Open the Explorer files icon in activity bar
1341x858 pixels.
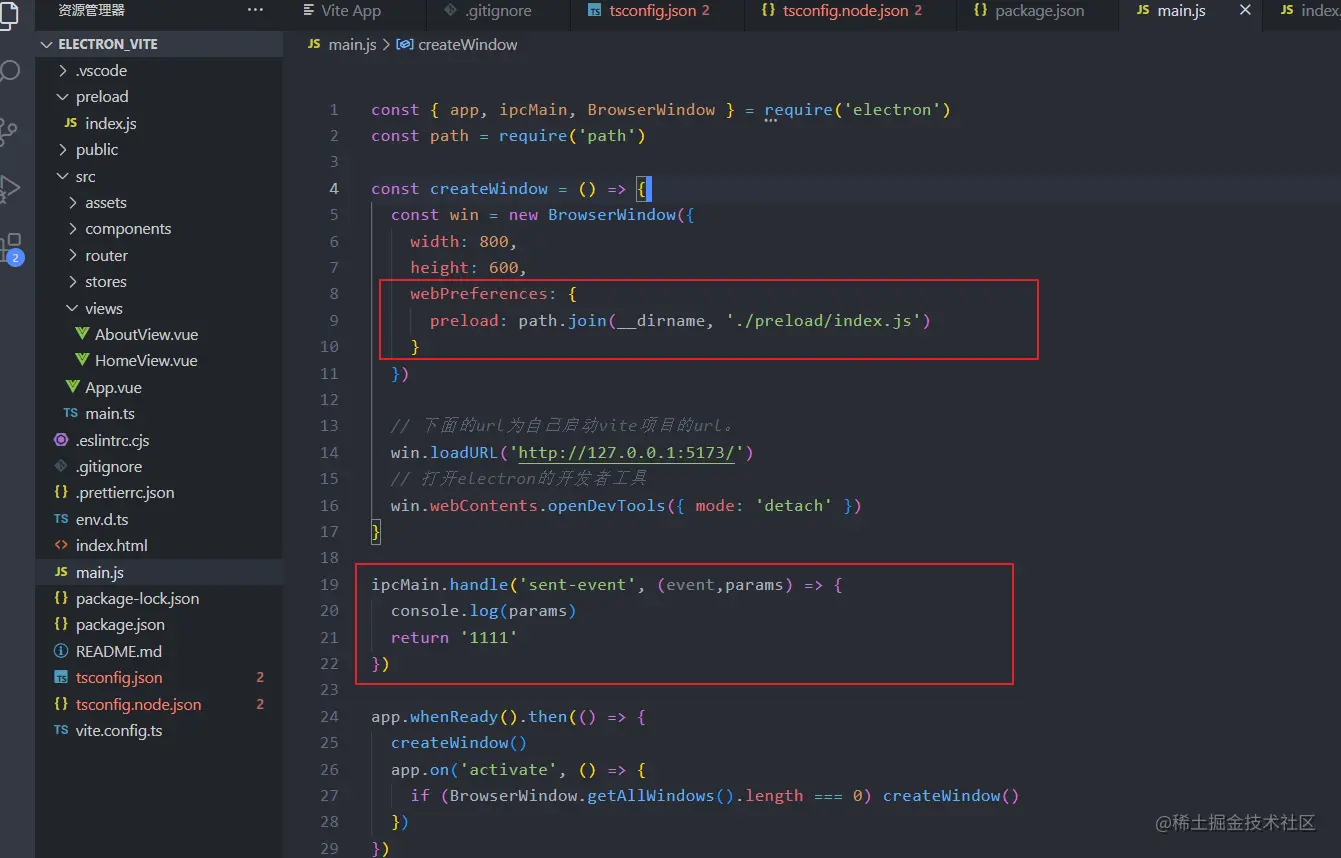pos(9,14)
